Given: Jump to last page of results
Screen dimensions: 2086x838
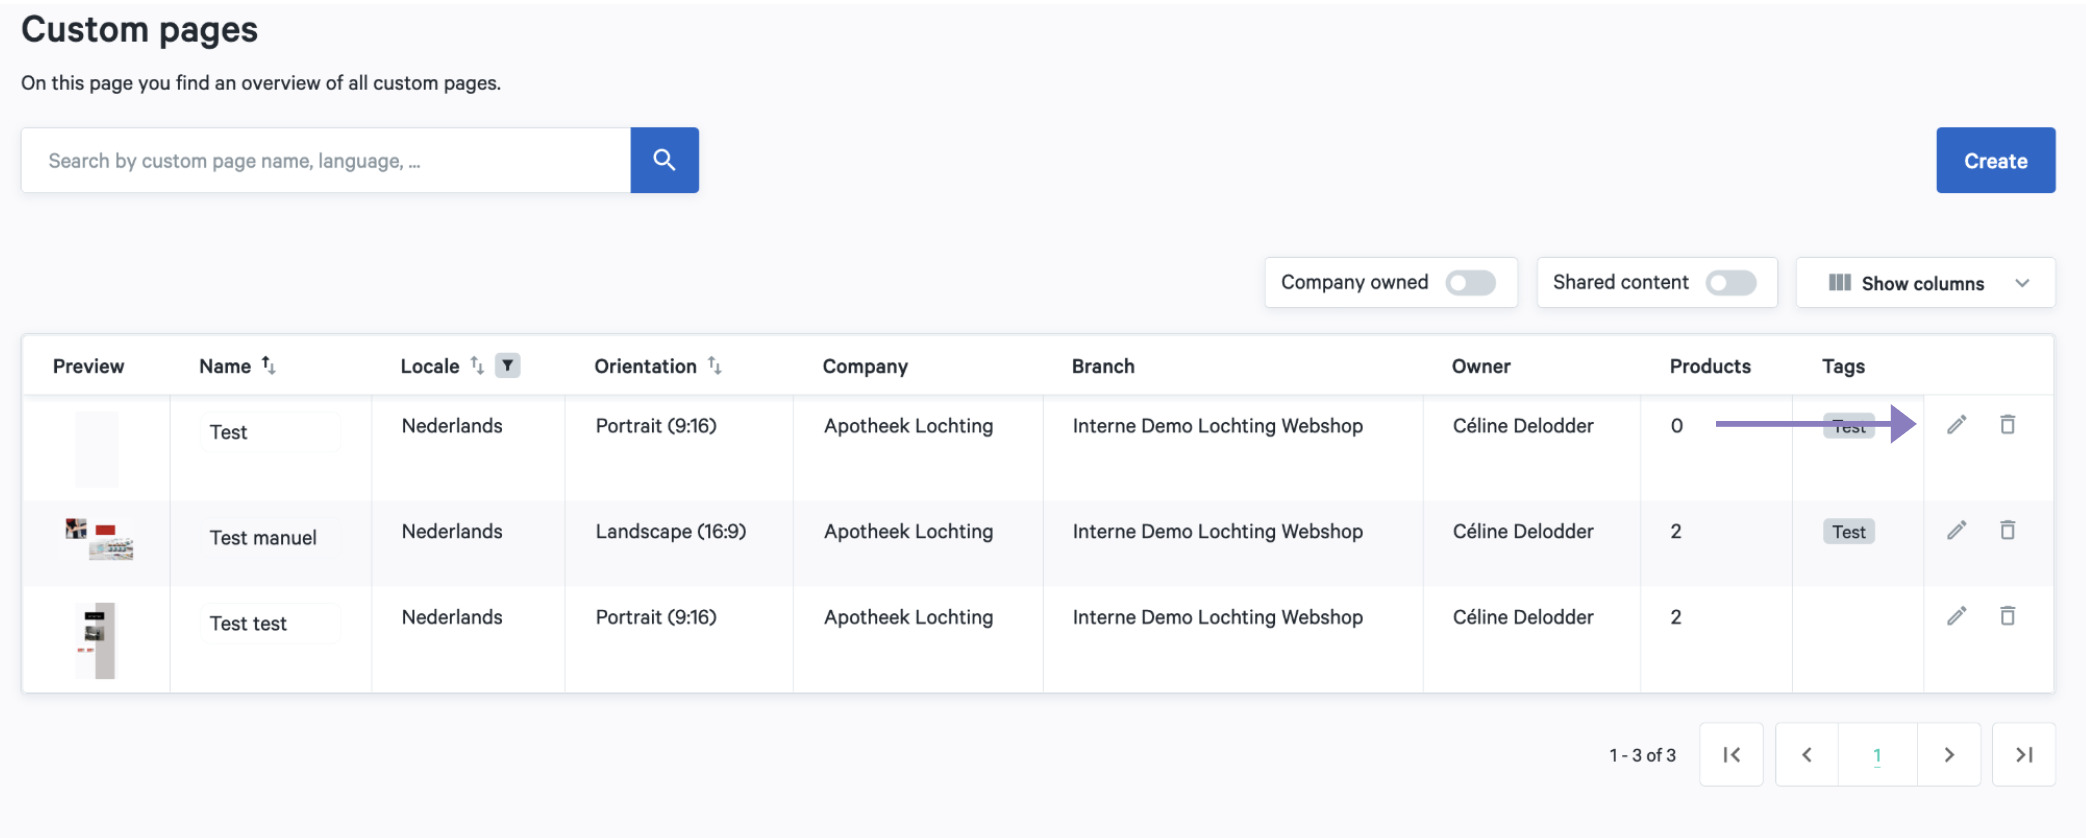Looking at the screenshot, I should pyautogui.click(x=2024, y=755).
